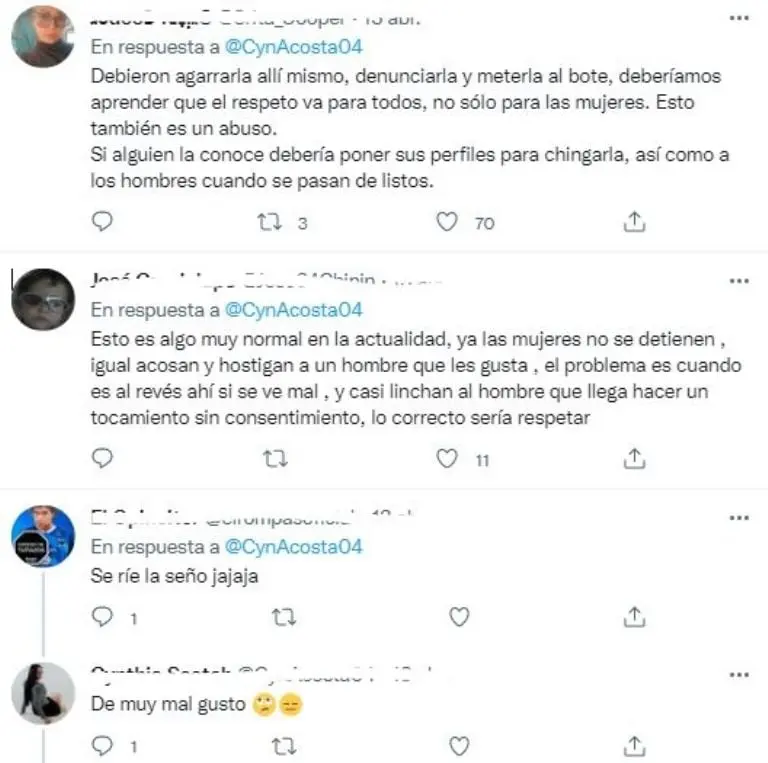Like the 'De muy mal gusto' tweet

pyautogui.click(x=459, y=746)
